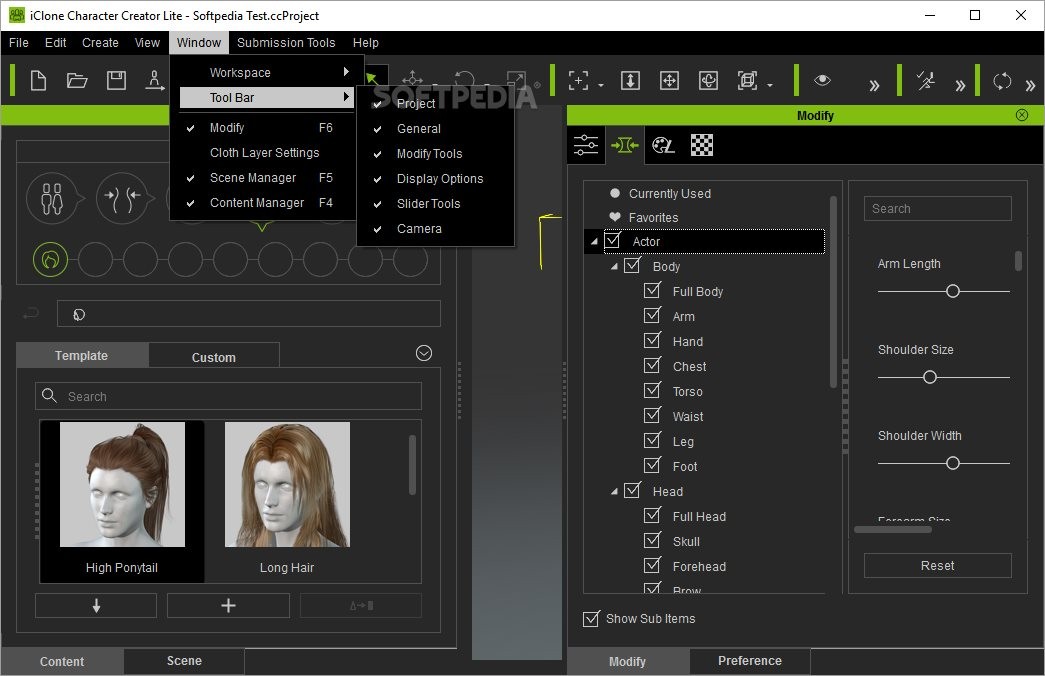Click the character figure toolbar icon
This screenshot has width=1045, height=676.
click(x=155, y=81)
